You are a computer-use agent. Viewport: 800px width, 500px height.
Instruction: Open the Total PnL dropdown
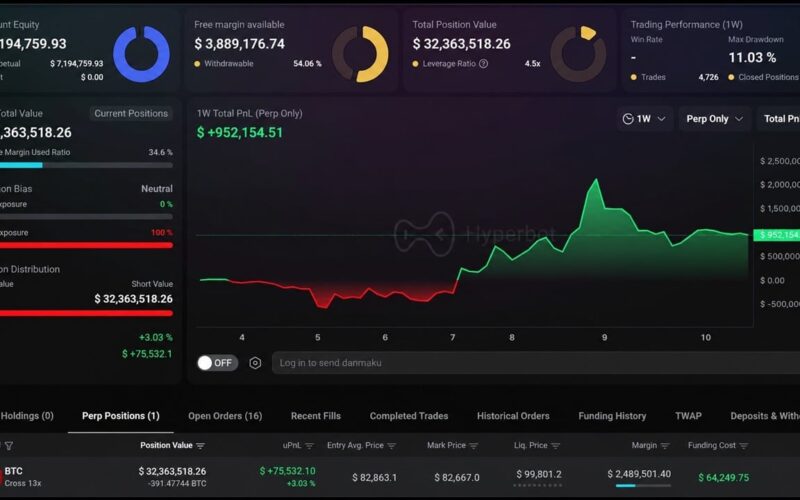(780, 119)
